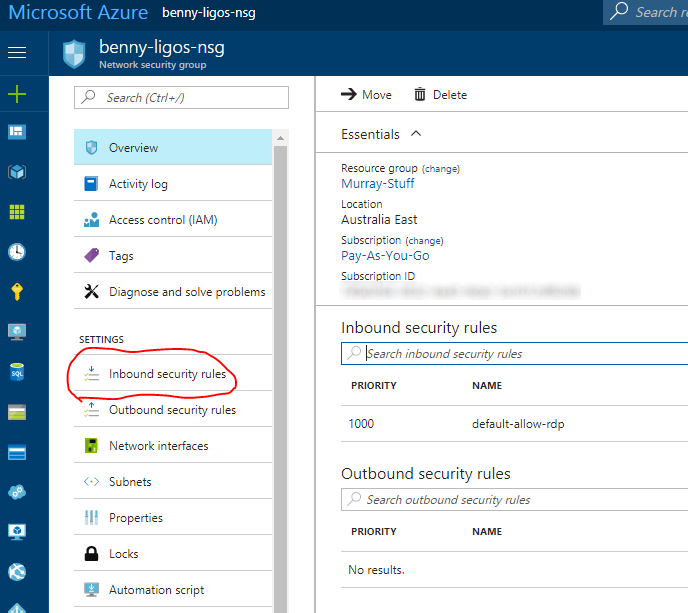
Task: Open SQL databases icon in sidebar
Action: pos(17,372)
